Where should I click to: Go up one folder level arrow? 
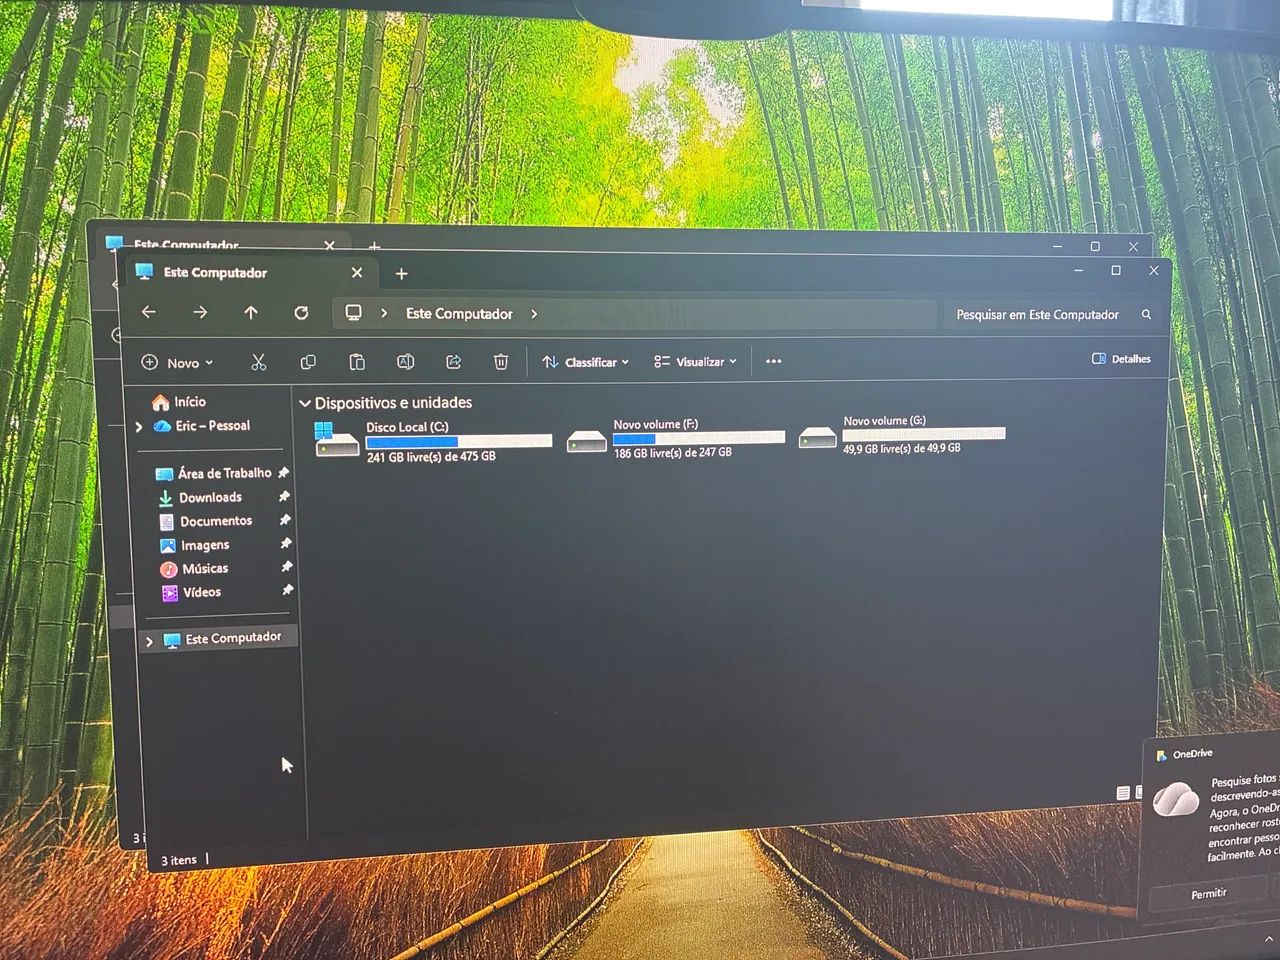251,313
